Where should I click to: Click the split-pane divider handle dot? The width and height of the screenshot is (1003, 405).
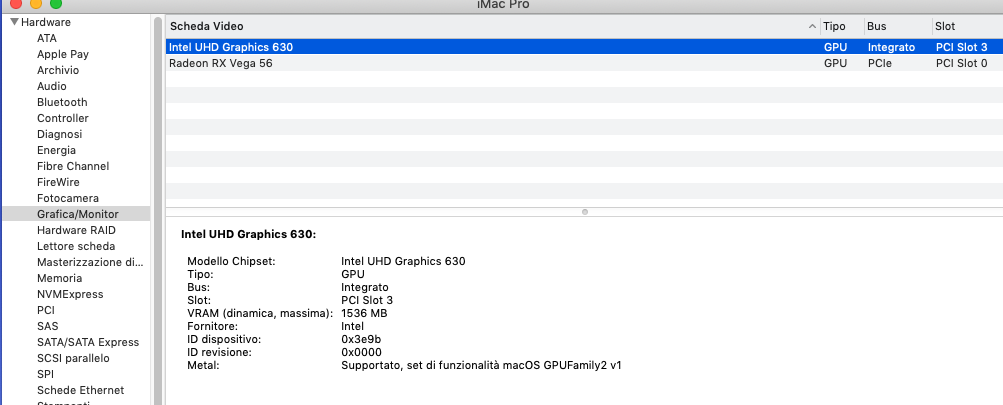pos(585,212)
